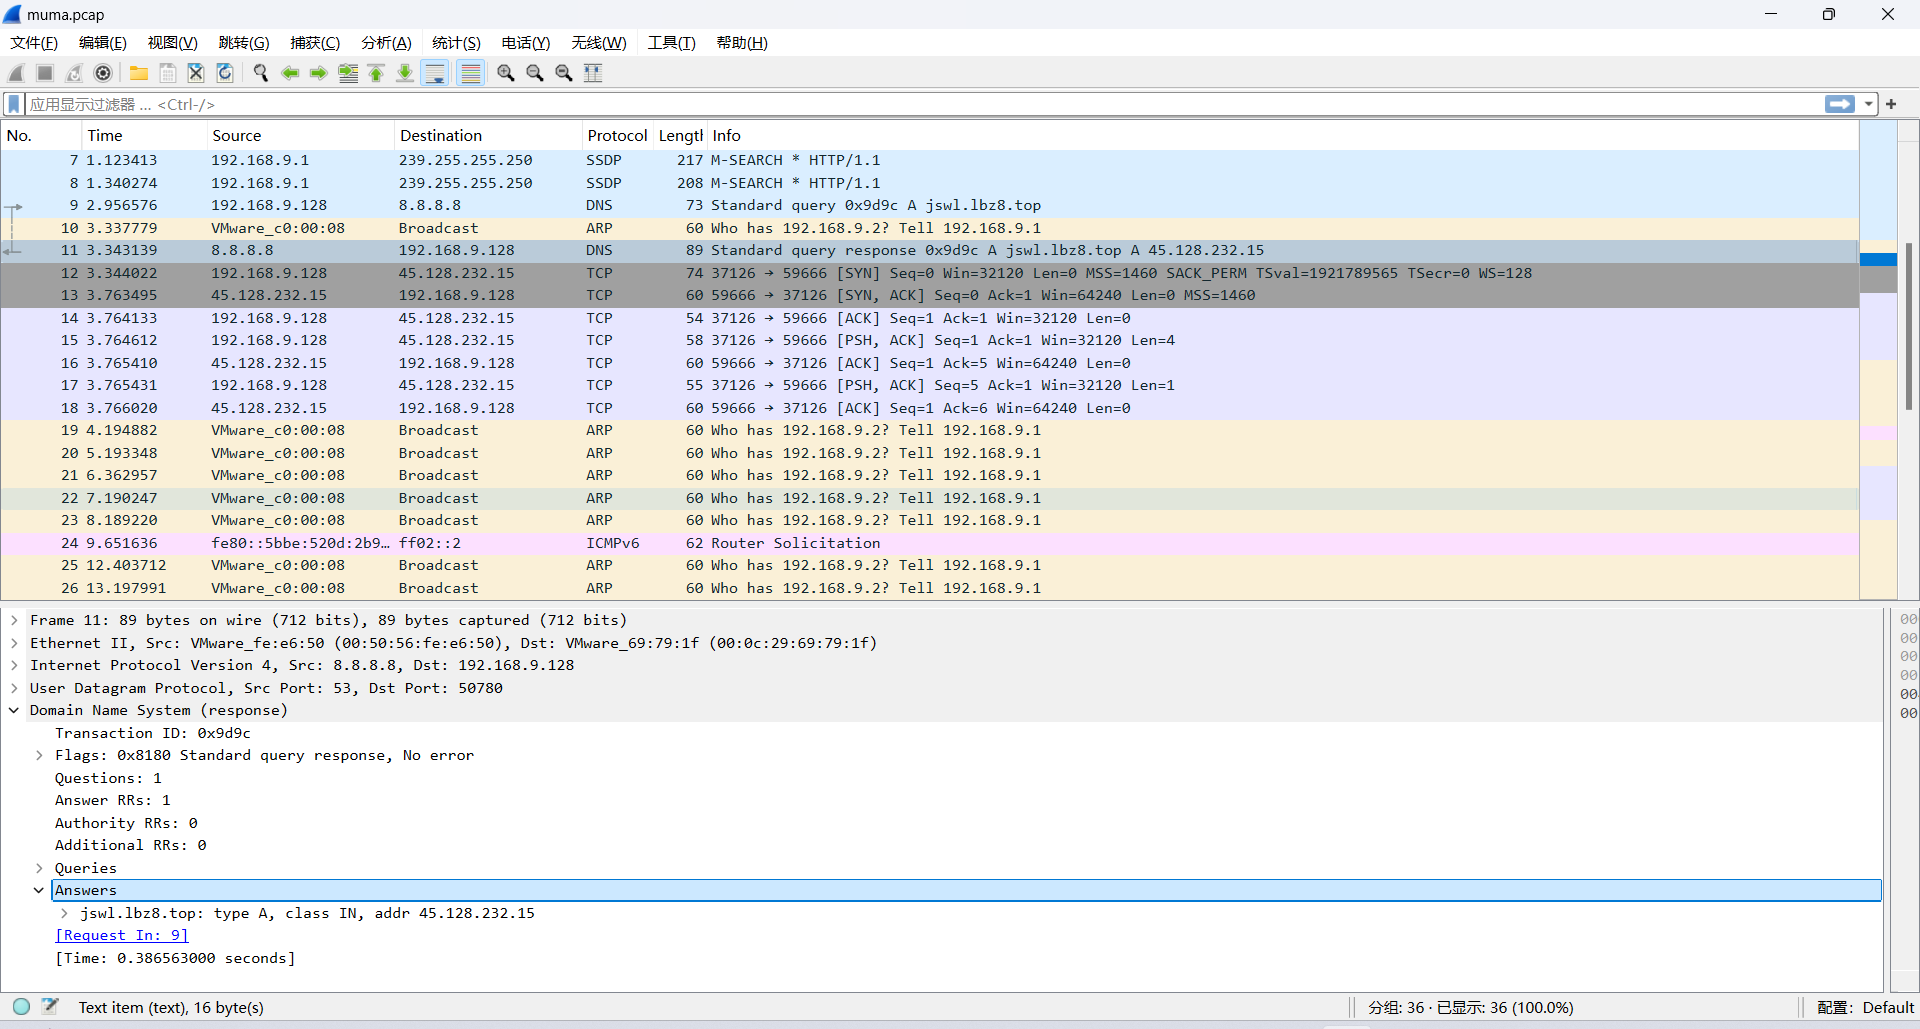Open the 文件(F) menu
1920x1029 pixels.
pos(34,43)
